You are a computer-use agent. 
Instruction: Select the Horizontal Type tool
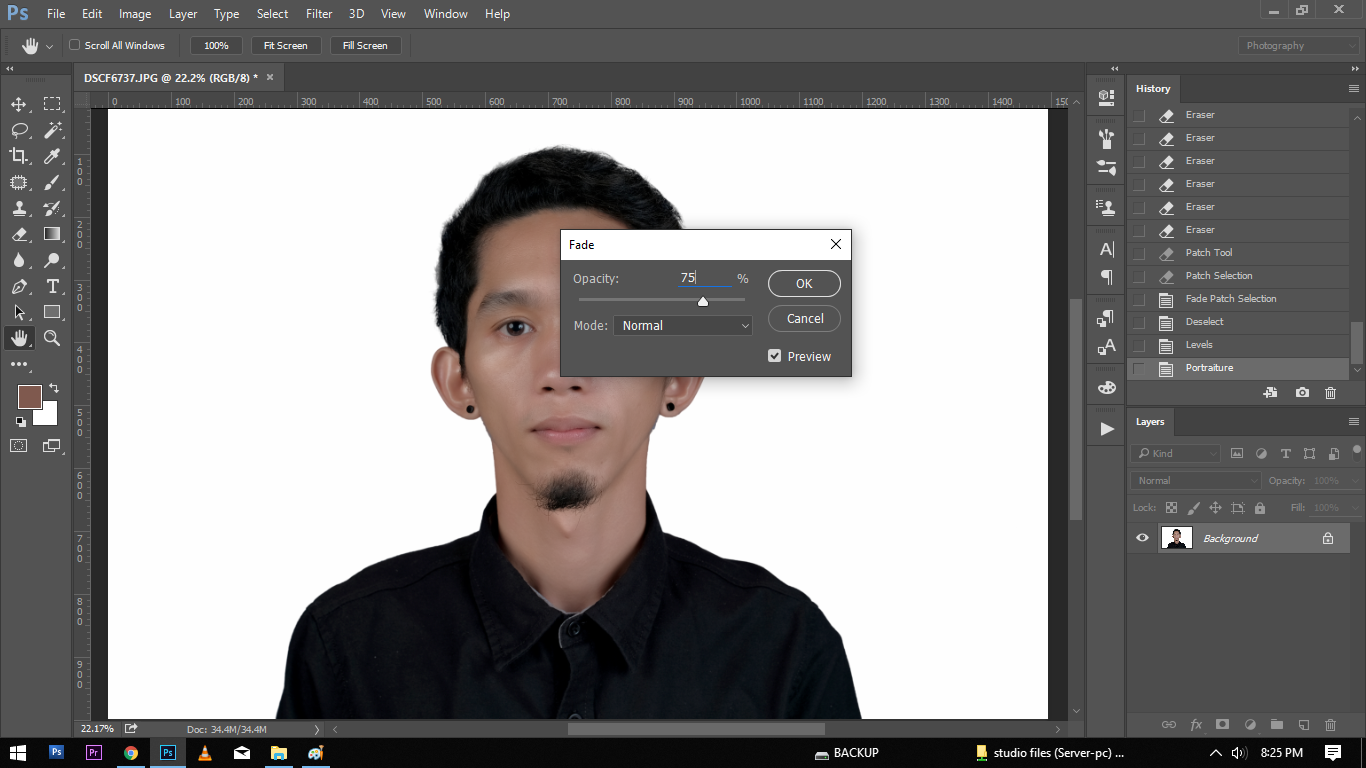point(52,286)
